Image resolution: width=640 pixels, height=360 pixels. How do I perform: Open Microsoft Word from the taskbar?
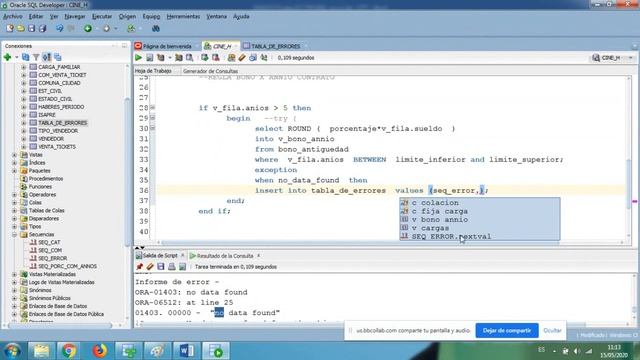pos(187,351)
